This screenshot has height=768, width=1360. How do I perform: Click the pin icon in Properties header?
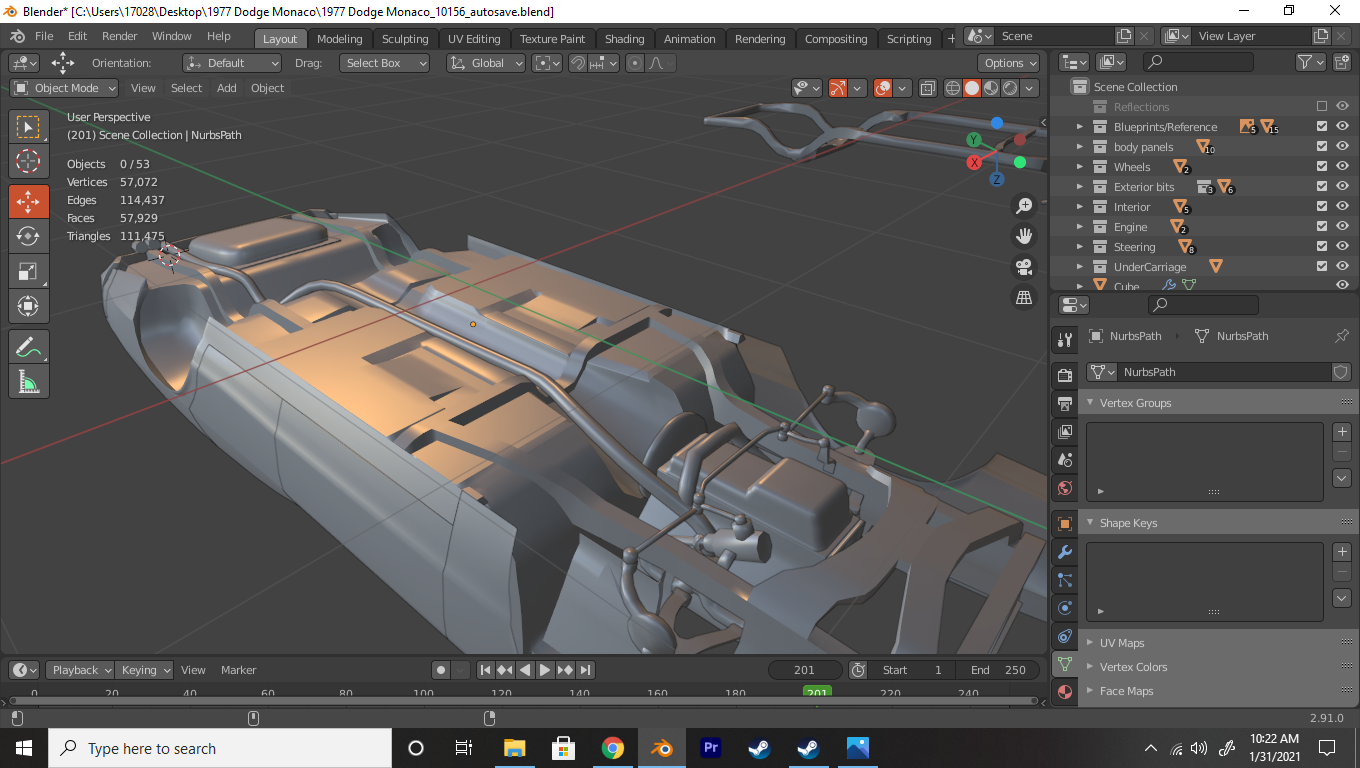pos(1342,336)
